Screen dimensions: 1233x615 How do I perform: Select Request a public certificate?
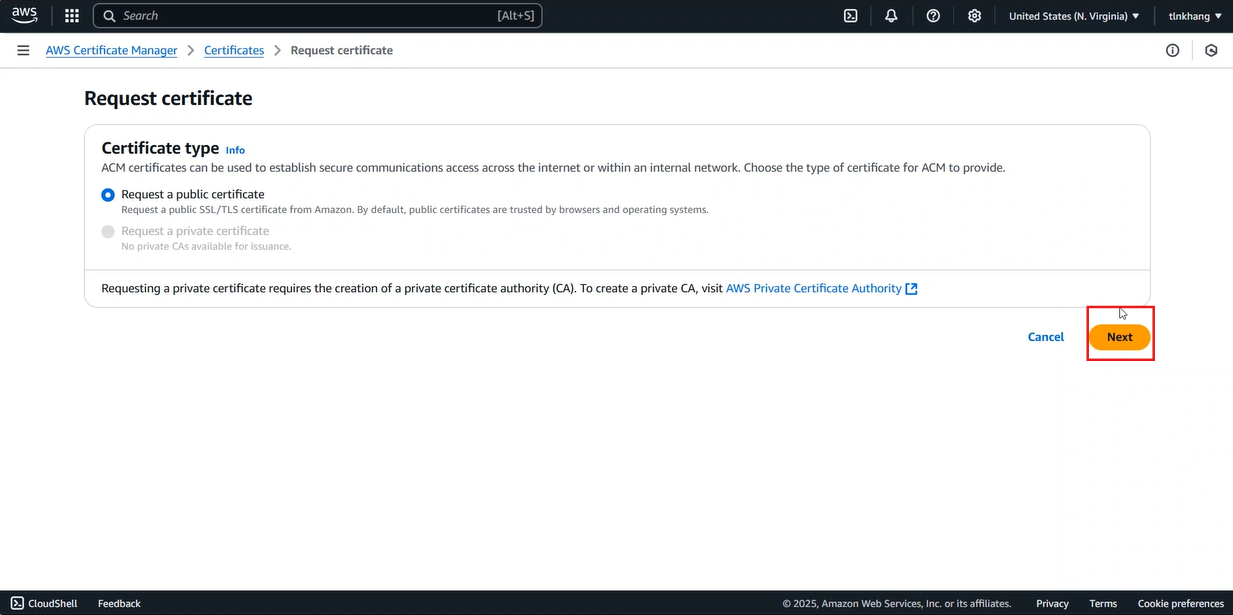tap(108, 195)
